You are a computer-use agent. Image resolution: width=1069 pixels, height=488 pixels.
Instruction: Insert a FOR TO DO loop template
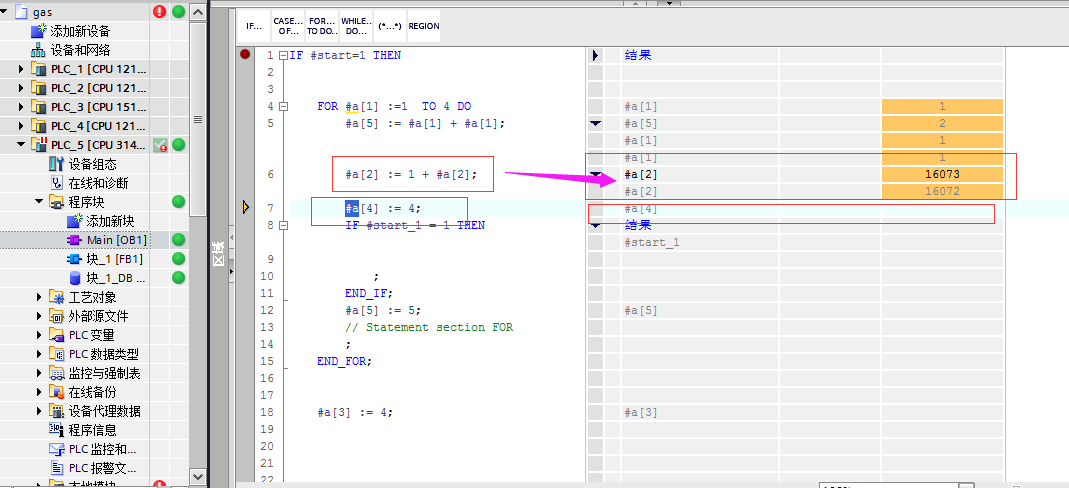(321, 26)
